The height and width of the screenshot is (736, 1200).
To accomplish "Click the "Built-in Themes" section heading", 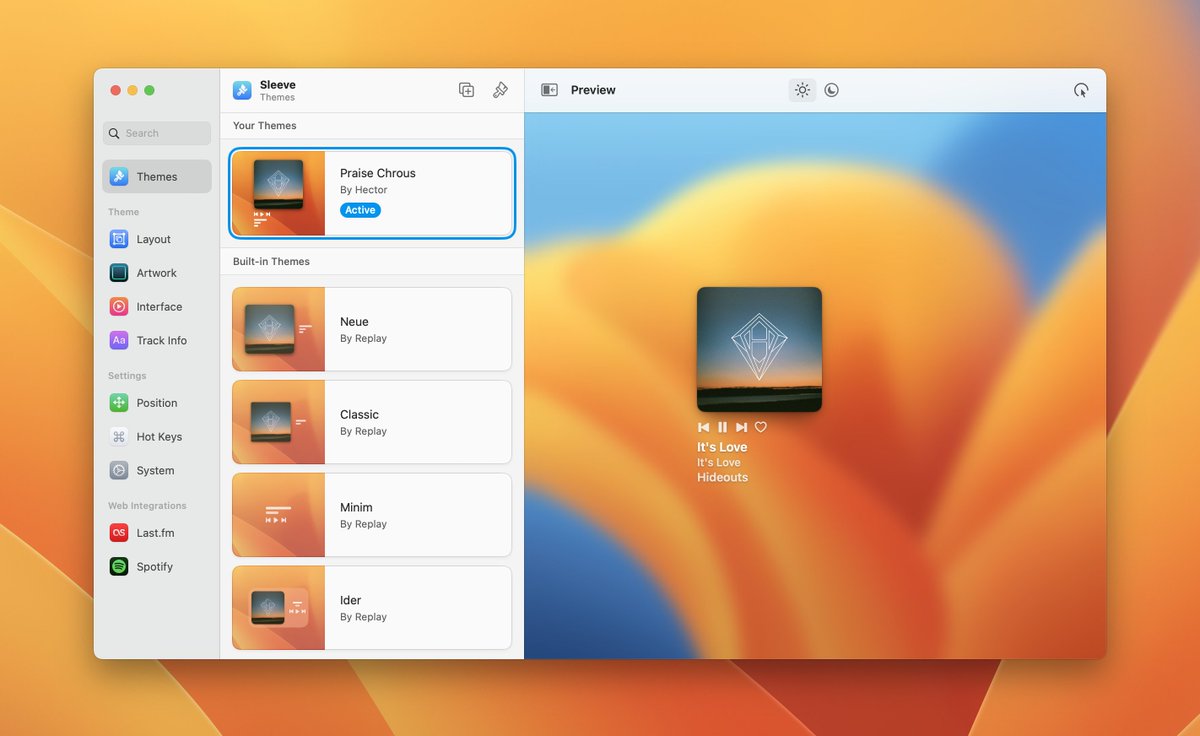I will coord(271,262).
